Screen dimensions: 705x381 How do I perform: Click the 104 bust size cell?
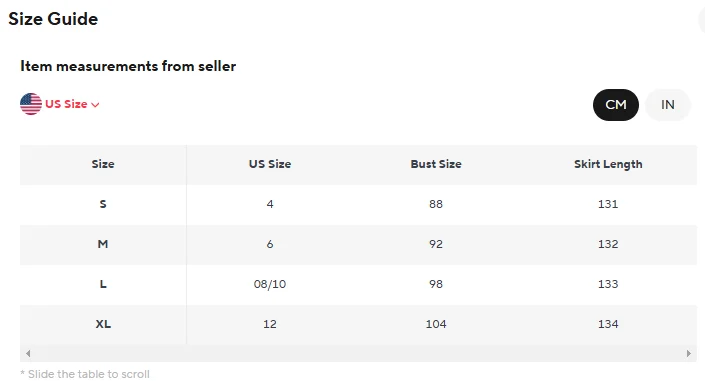pyautogui.click(x=436, y=324)
